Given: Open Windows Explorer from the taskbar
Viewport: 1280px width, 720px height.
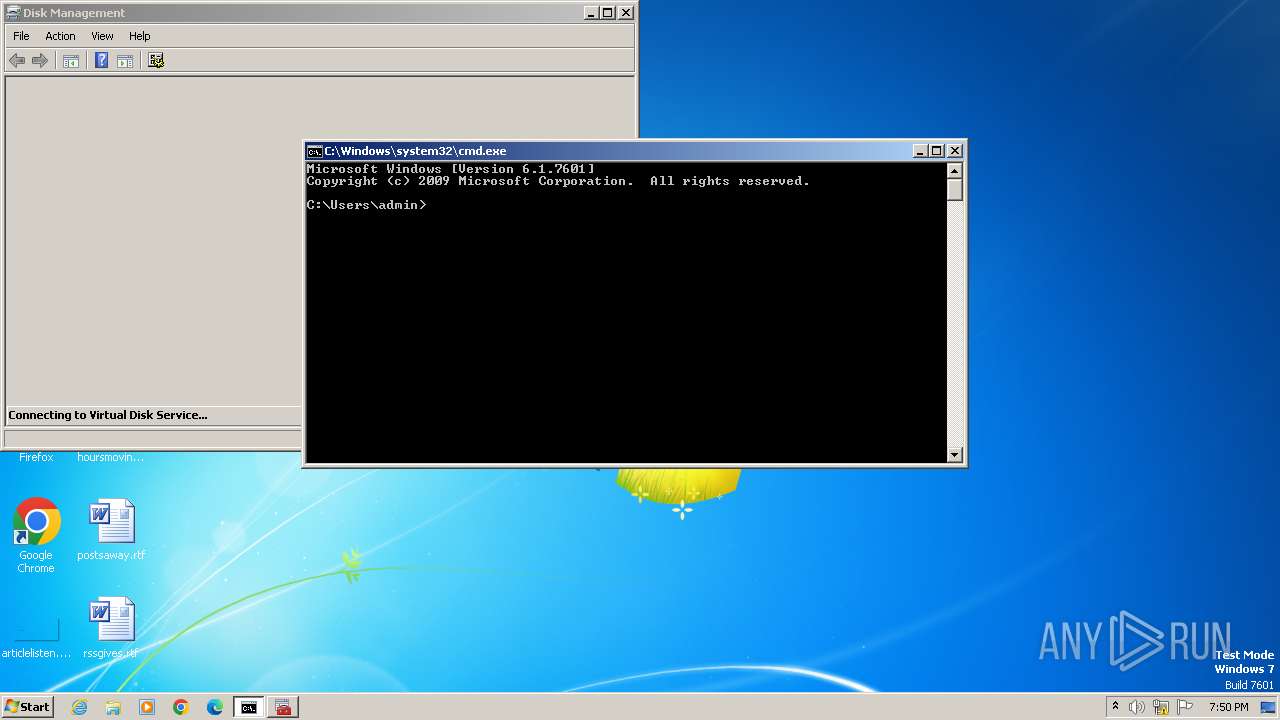Looking at the screenshot, I should click(x=113, y=707).
